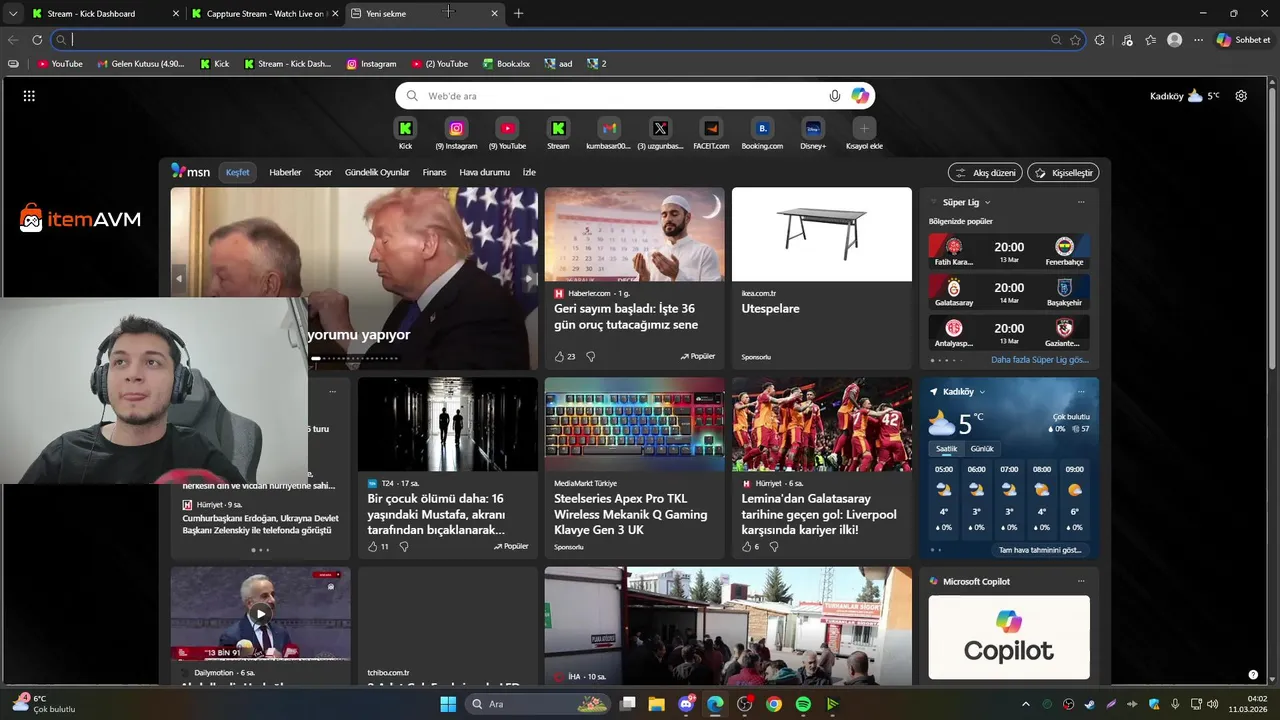Go to previous slide in Trump carousel
The width and height of the screenshot is (1280, 720).
coord(179,279)
